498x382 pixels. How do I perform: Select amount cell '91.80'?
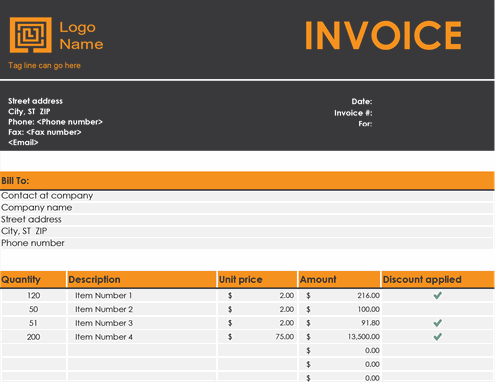click(339, 323)
